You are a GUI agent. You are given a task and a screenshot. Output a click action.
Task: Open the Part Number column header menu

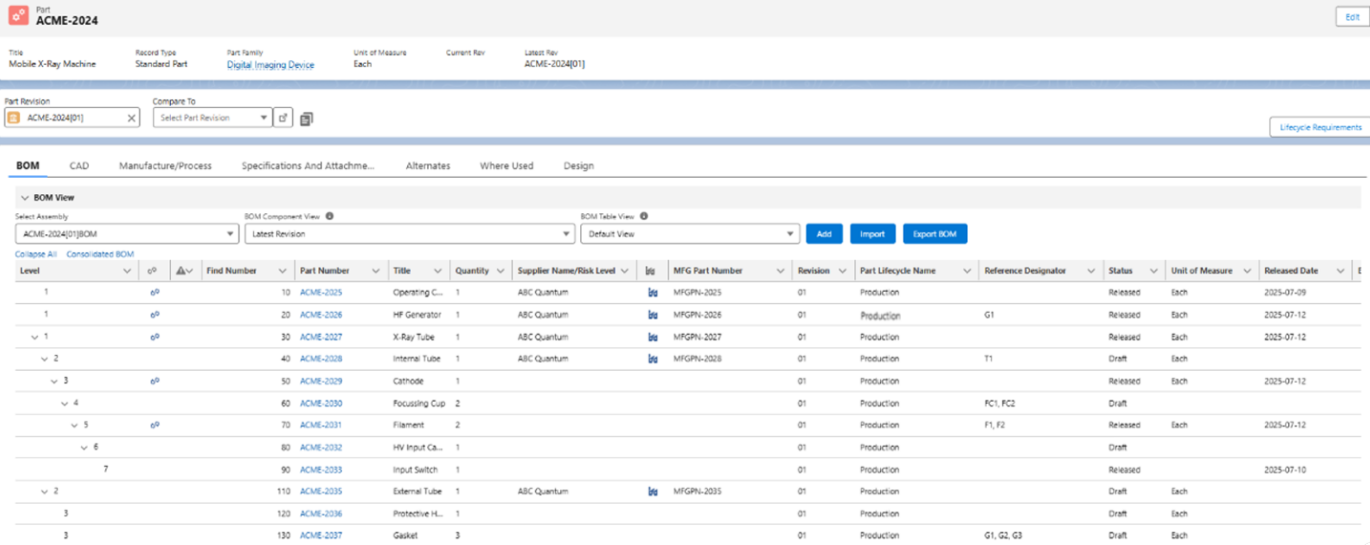click(x=376, y=271)
